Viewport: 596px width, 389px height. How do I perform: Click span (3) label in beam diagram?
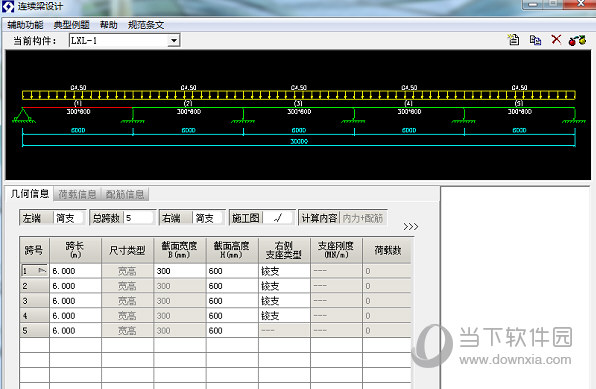(x=298, y=103)
